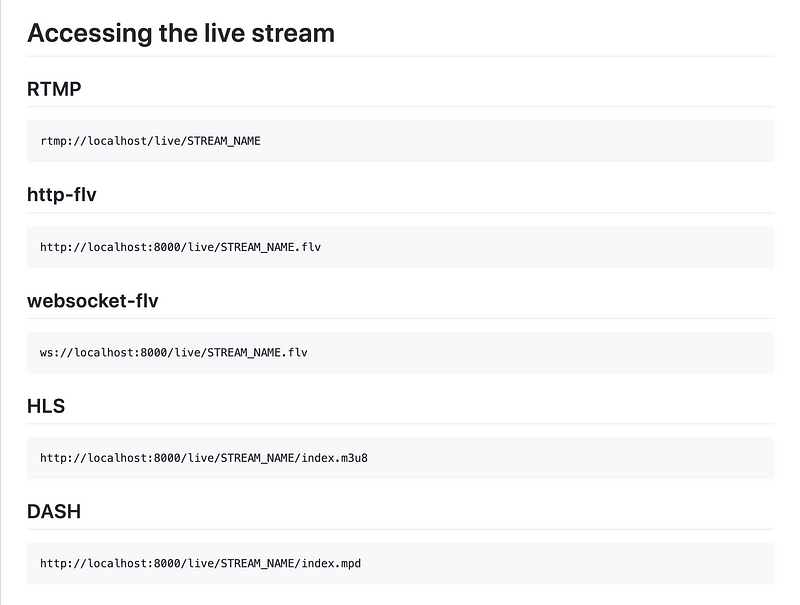Click STREAM_NAME in the RTMP URL
Screen dimensions: 800x605
click(x=224, y=141)
